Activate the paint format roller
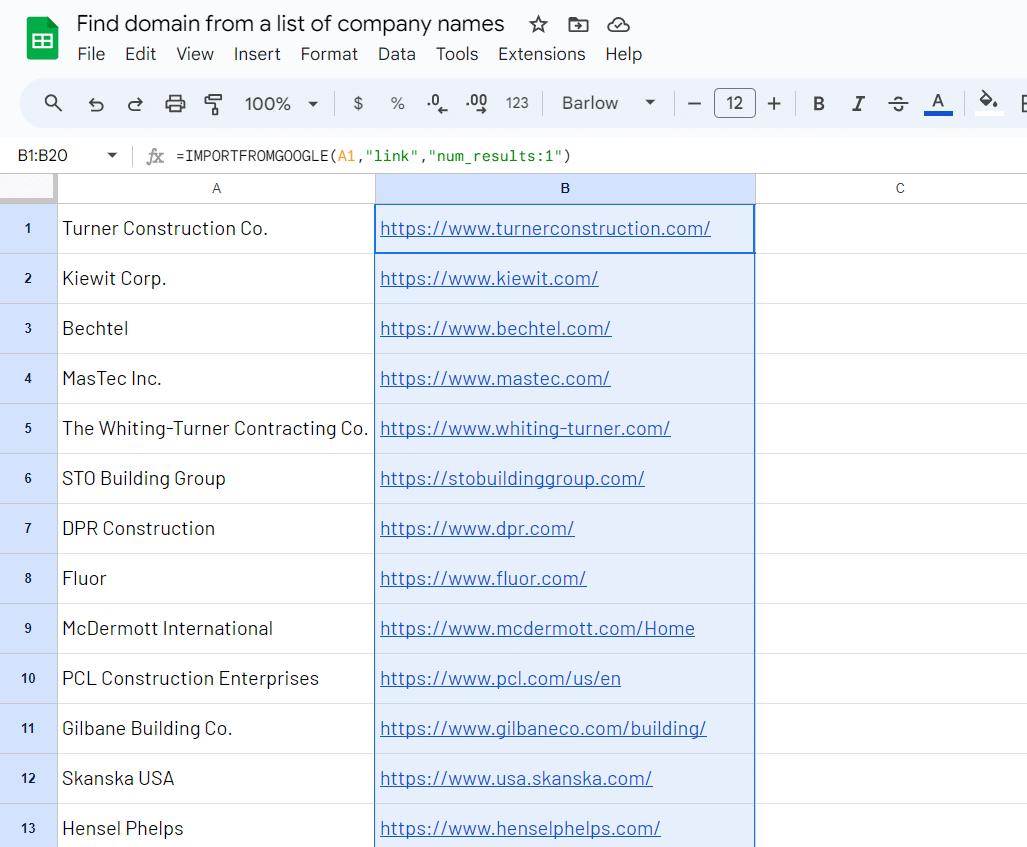This screenshot has width=1027, height=847. (213, 103)
